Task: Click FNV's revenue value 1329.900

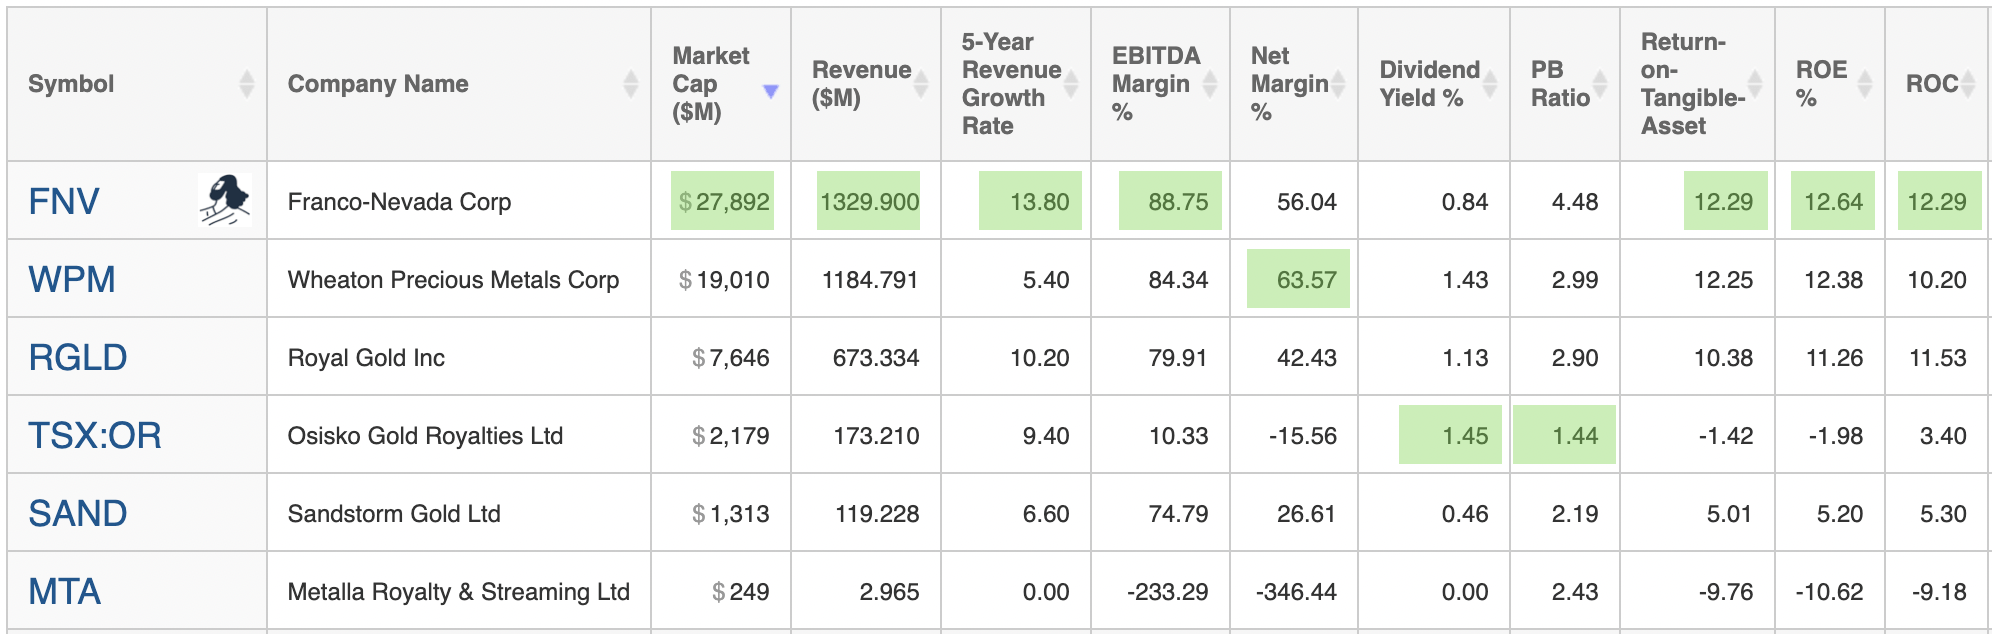Action: click(x=869, y=202)
